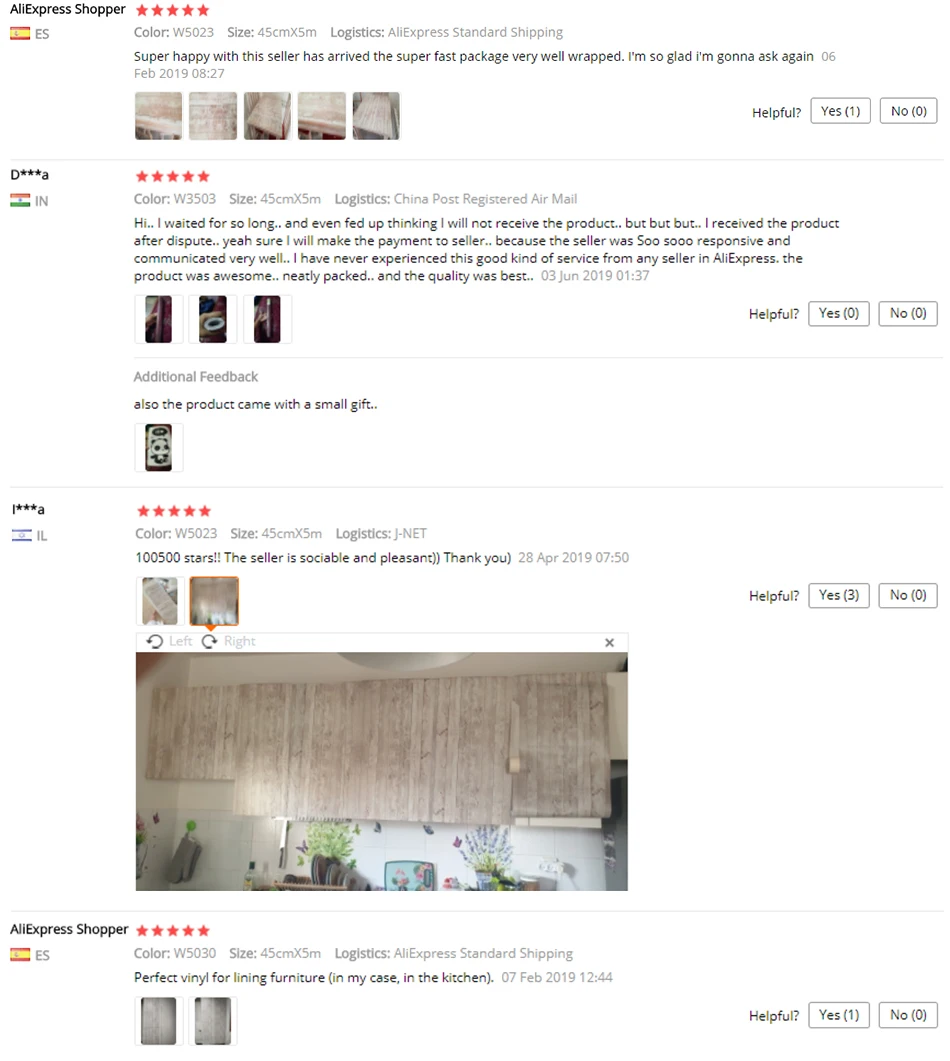The height and width of the screenshot is (1061, 950).
Task: Open the panda gift photo thumbnail
Action: tap(158, 447)
